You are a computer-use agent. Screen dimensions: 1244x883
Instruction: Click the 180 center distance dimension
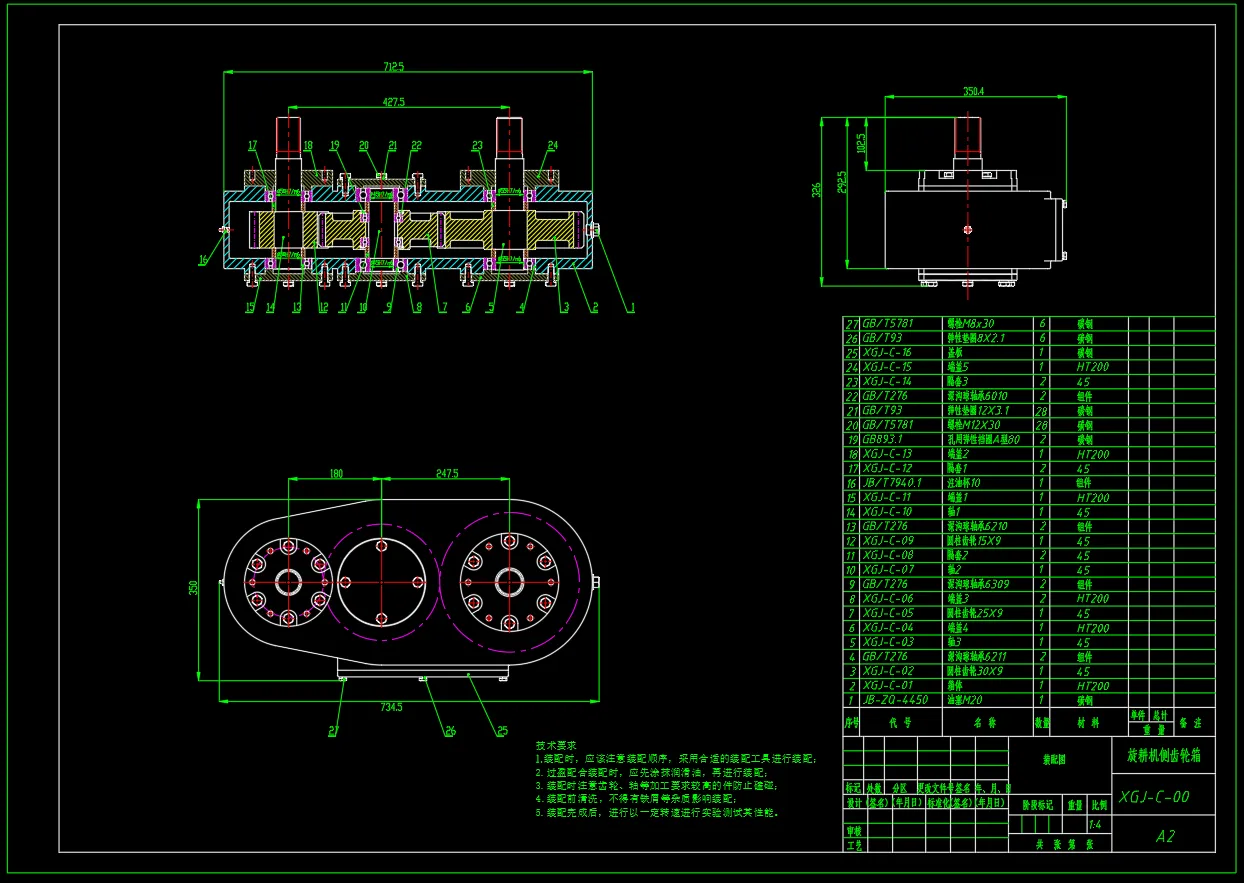click(336, 473)
